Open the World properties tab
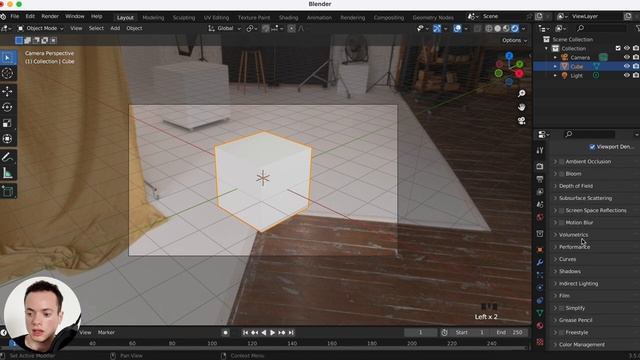This screenshot has width=640, height=360. [x=540, y=217]
